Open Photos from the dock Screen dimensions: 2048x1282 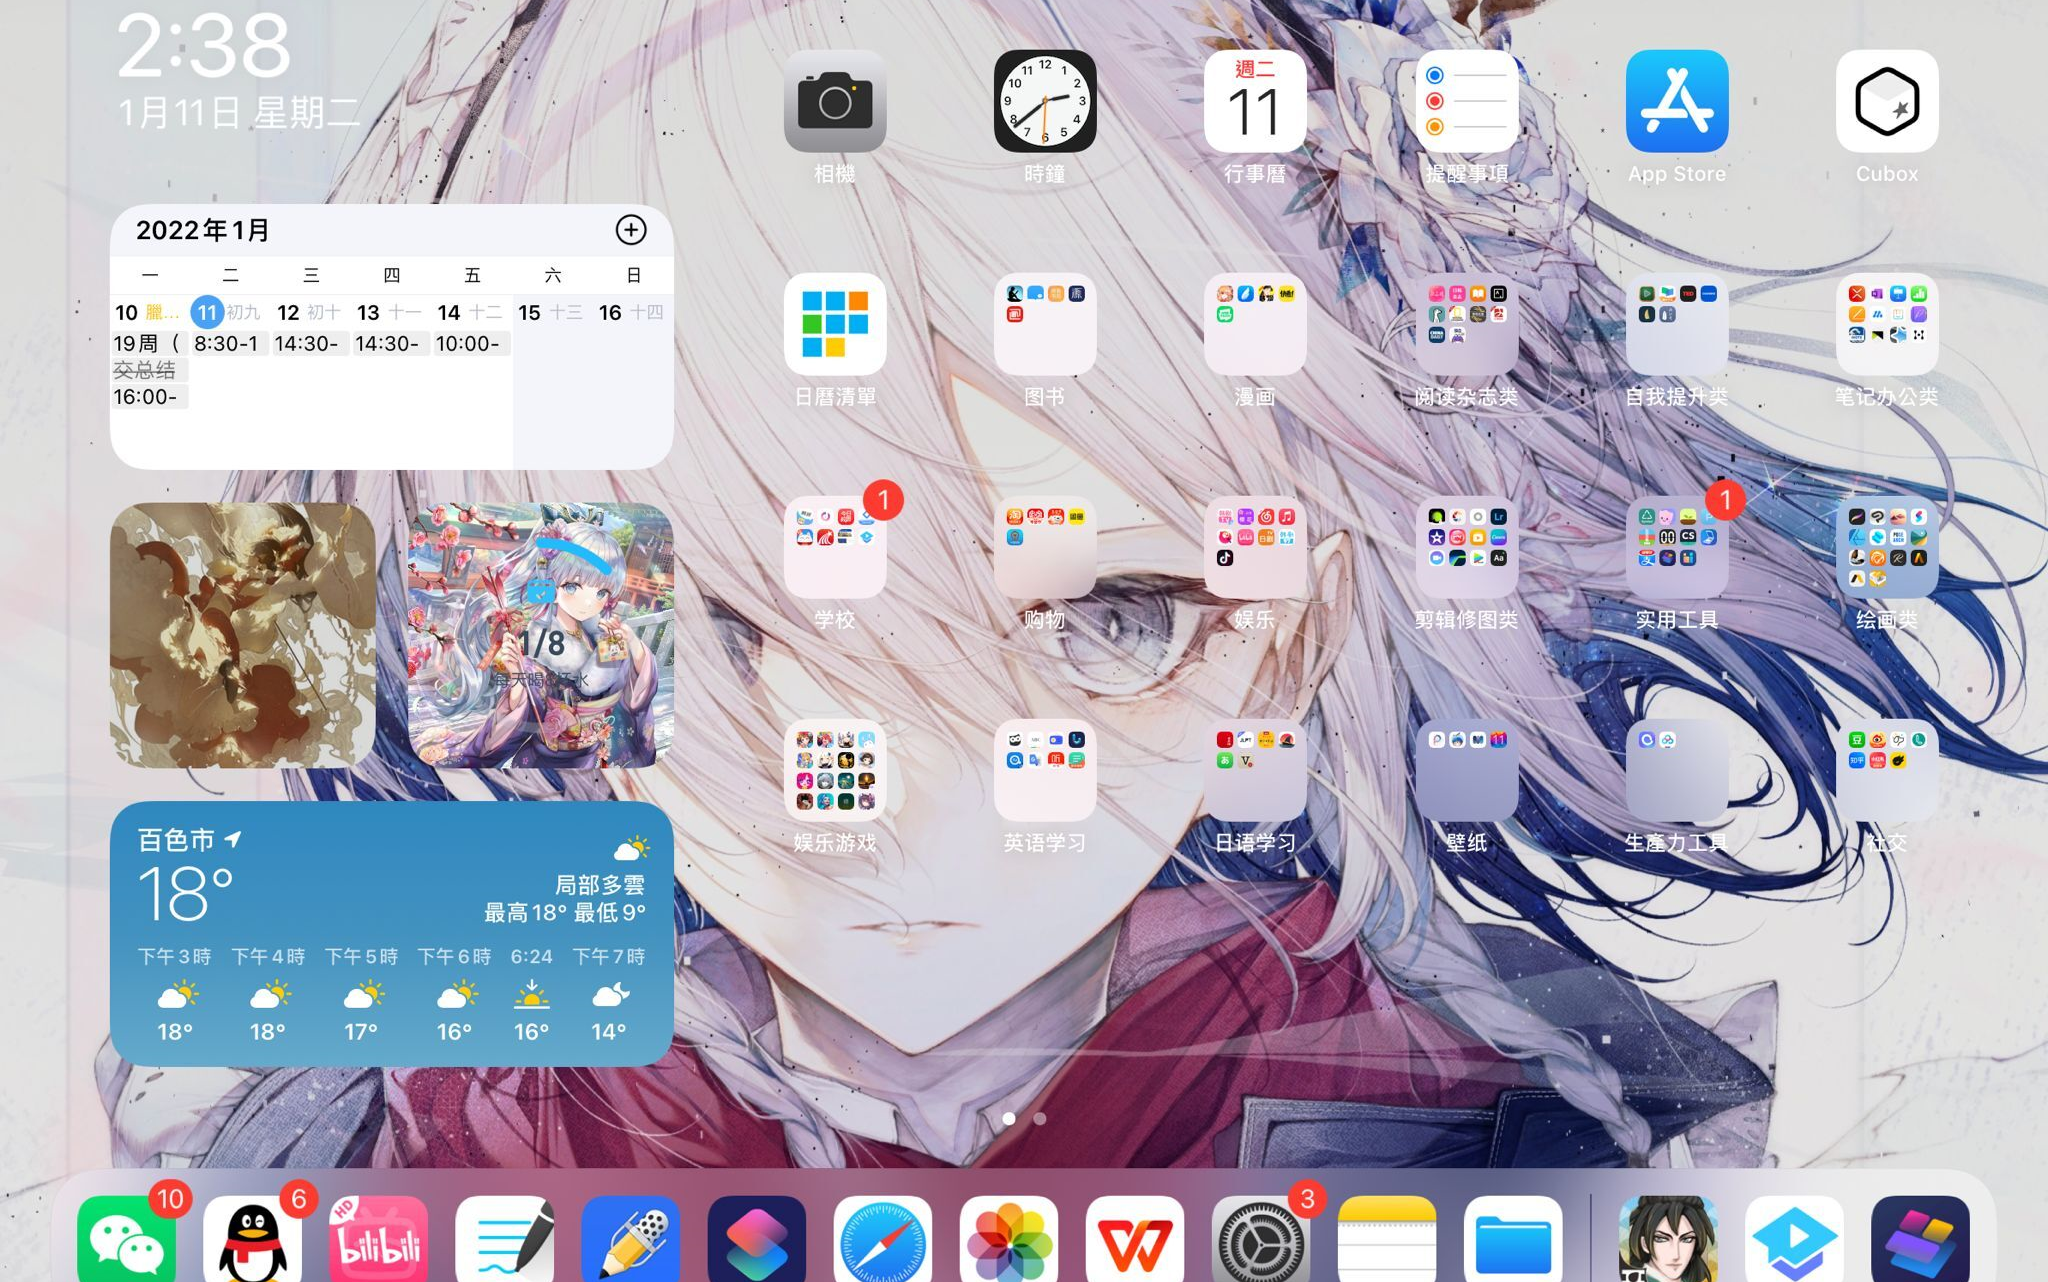(1009, 1240)
